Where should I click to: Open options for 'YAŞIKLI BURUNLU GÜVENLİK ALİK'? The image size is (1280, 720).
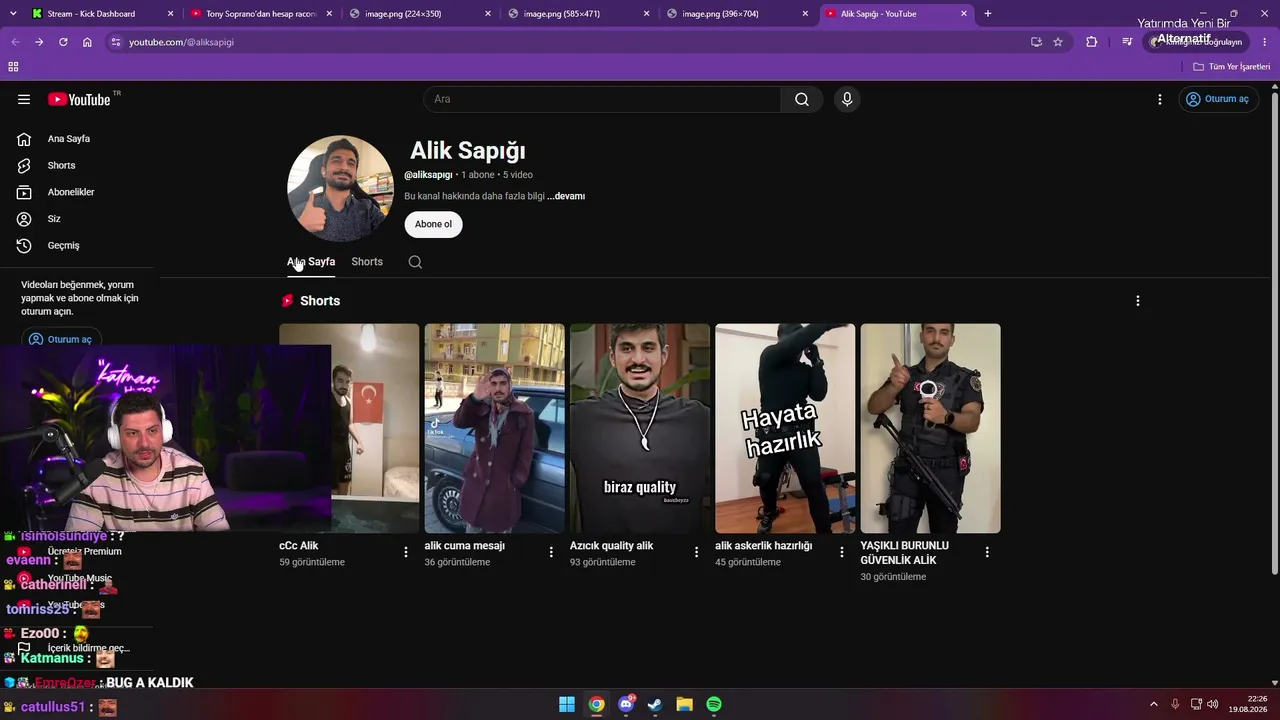(987, 552)
